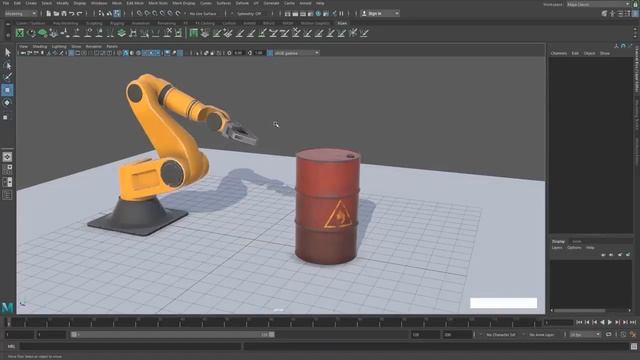
Task: Click the go to start of playback button
Action: pos(579,322)
